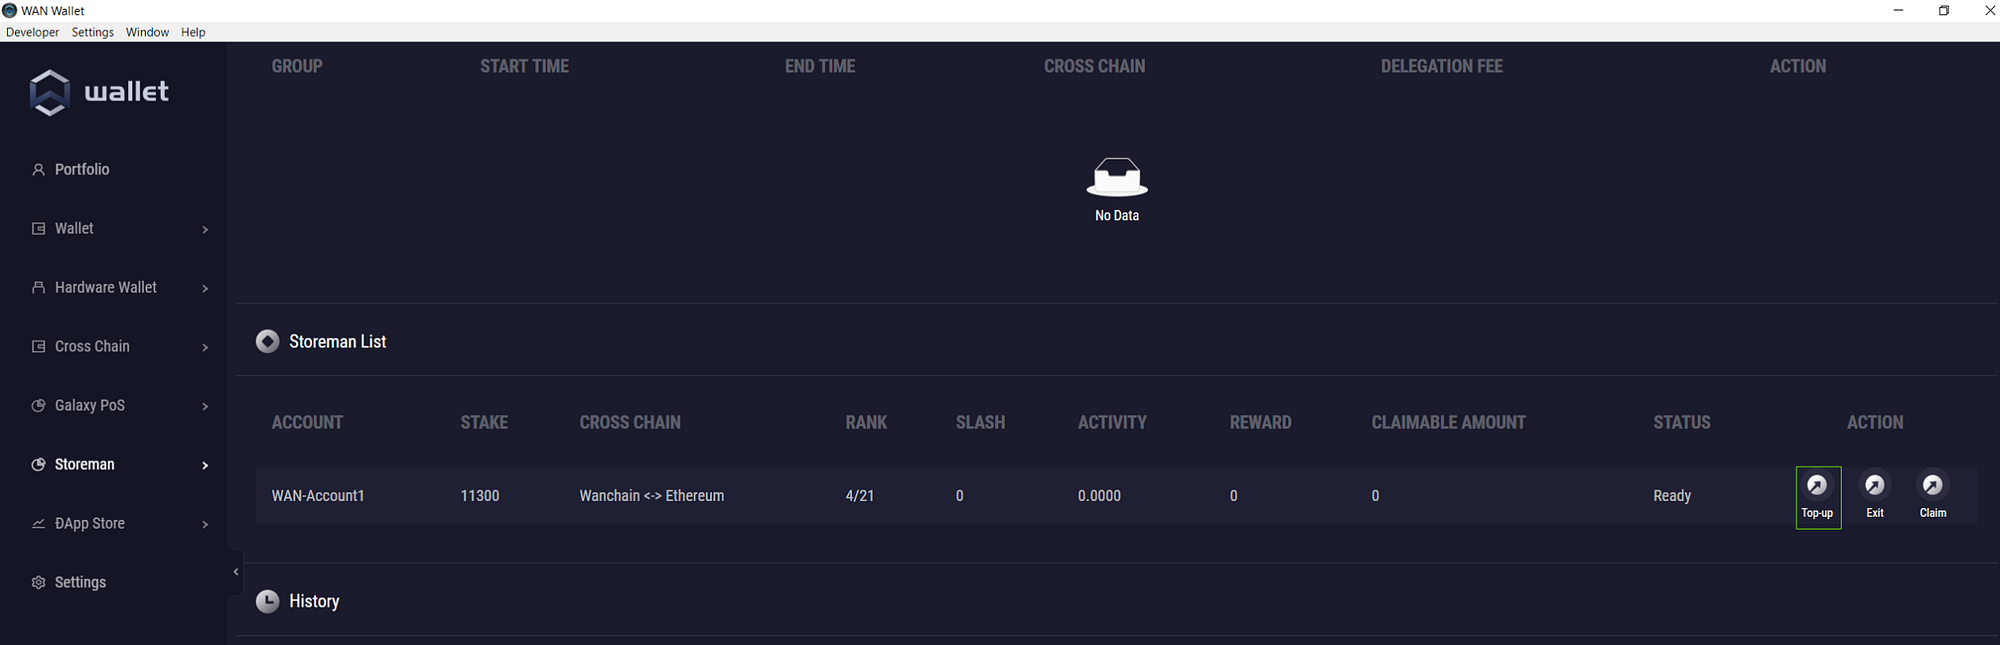
Task: Click the ACTIVITY column header
Action: [1112, 423]
